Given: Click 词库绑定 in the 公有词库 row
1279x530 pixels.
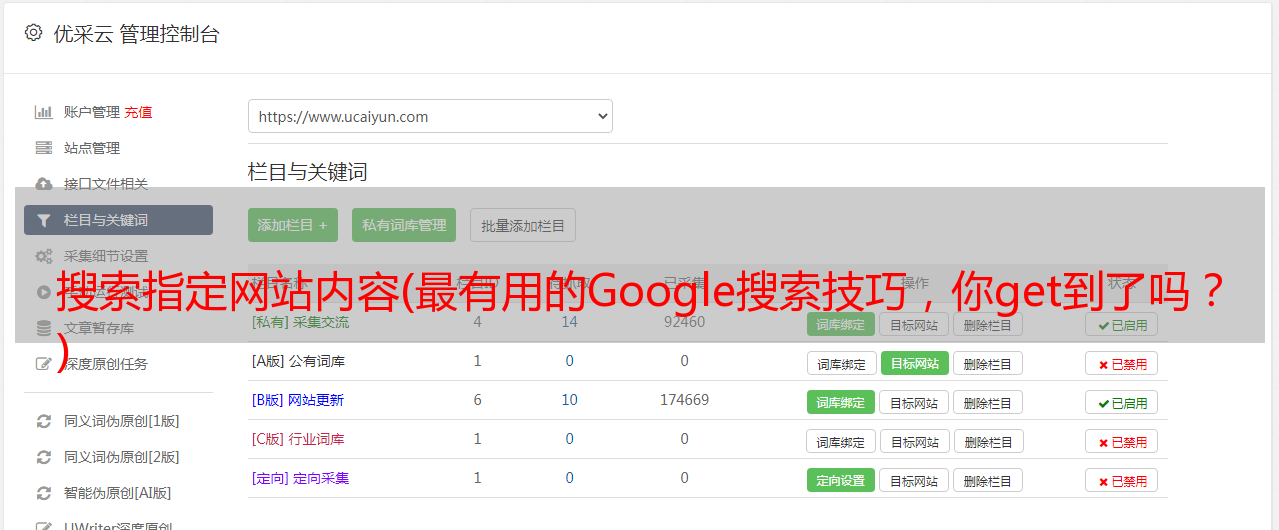Looking at the screenshot, I should [841, 363].
